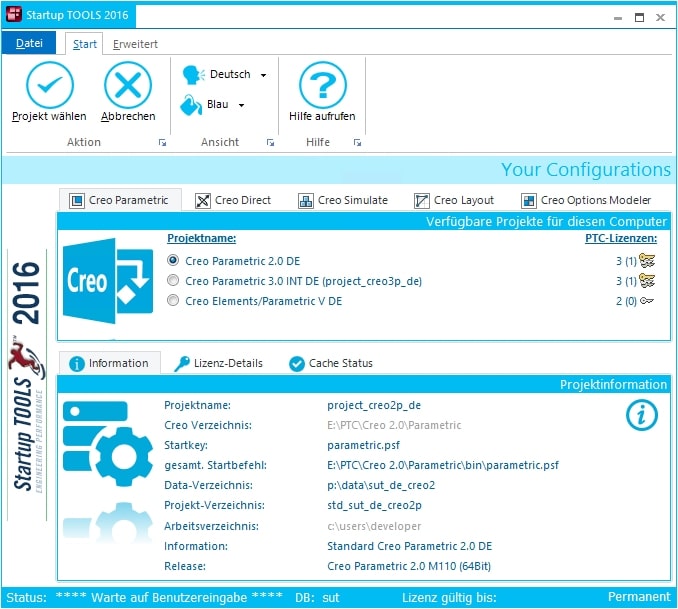This screenshot has width=678, height=609.
Task: Click the single key icon for Creo Elements/Parametric V DE
Action: [647, 301]
